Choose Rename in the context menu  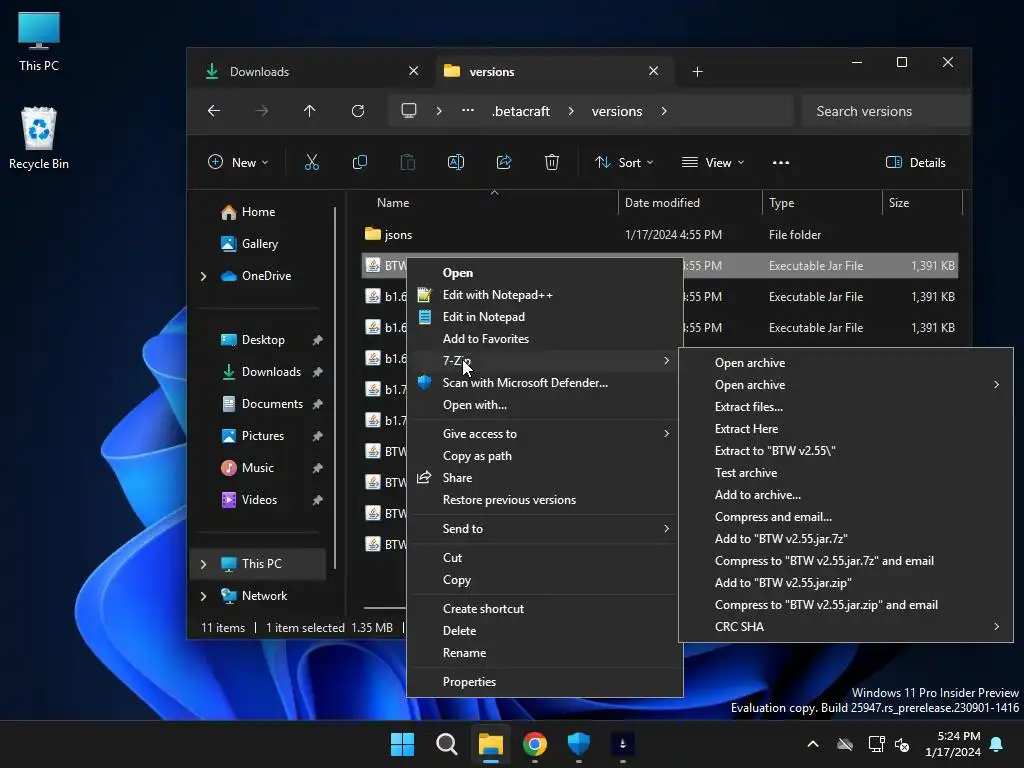[x=464, y=653]
